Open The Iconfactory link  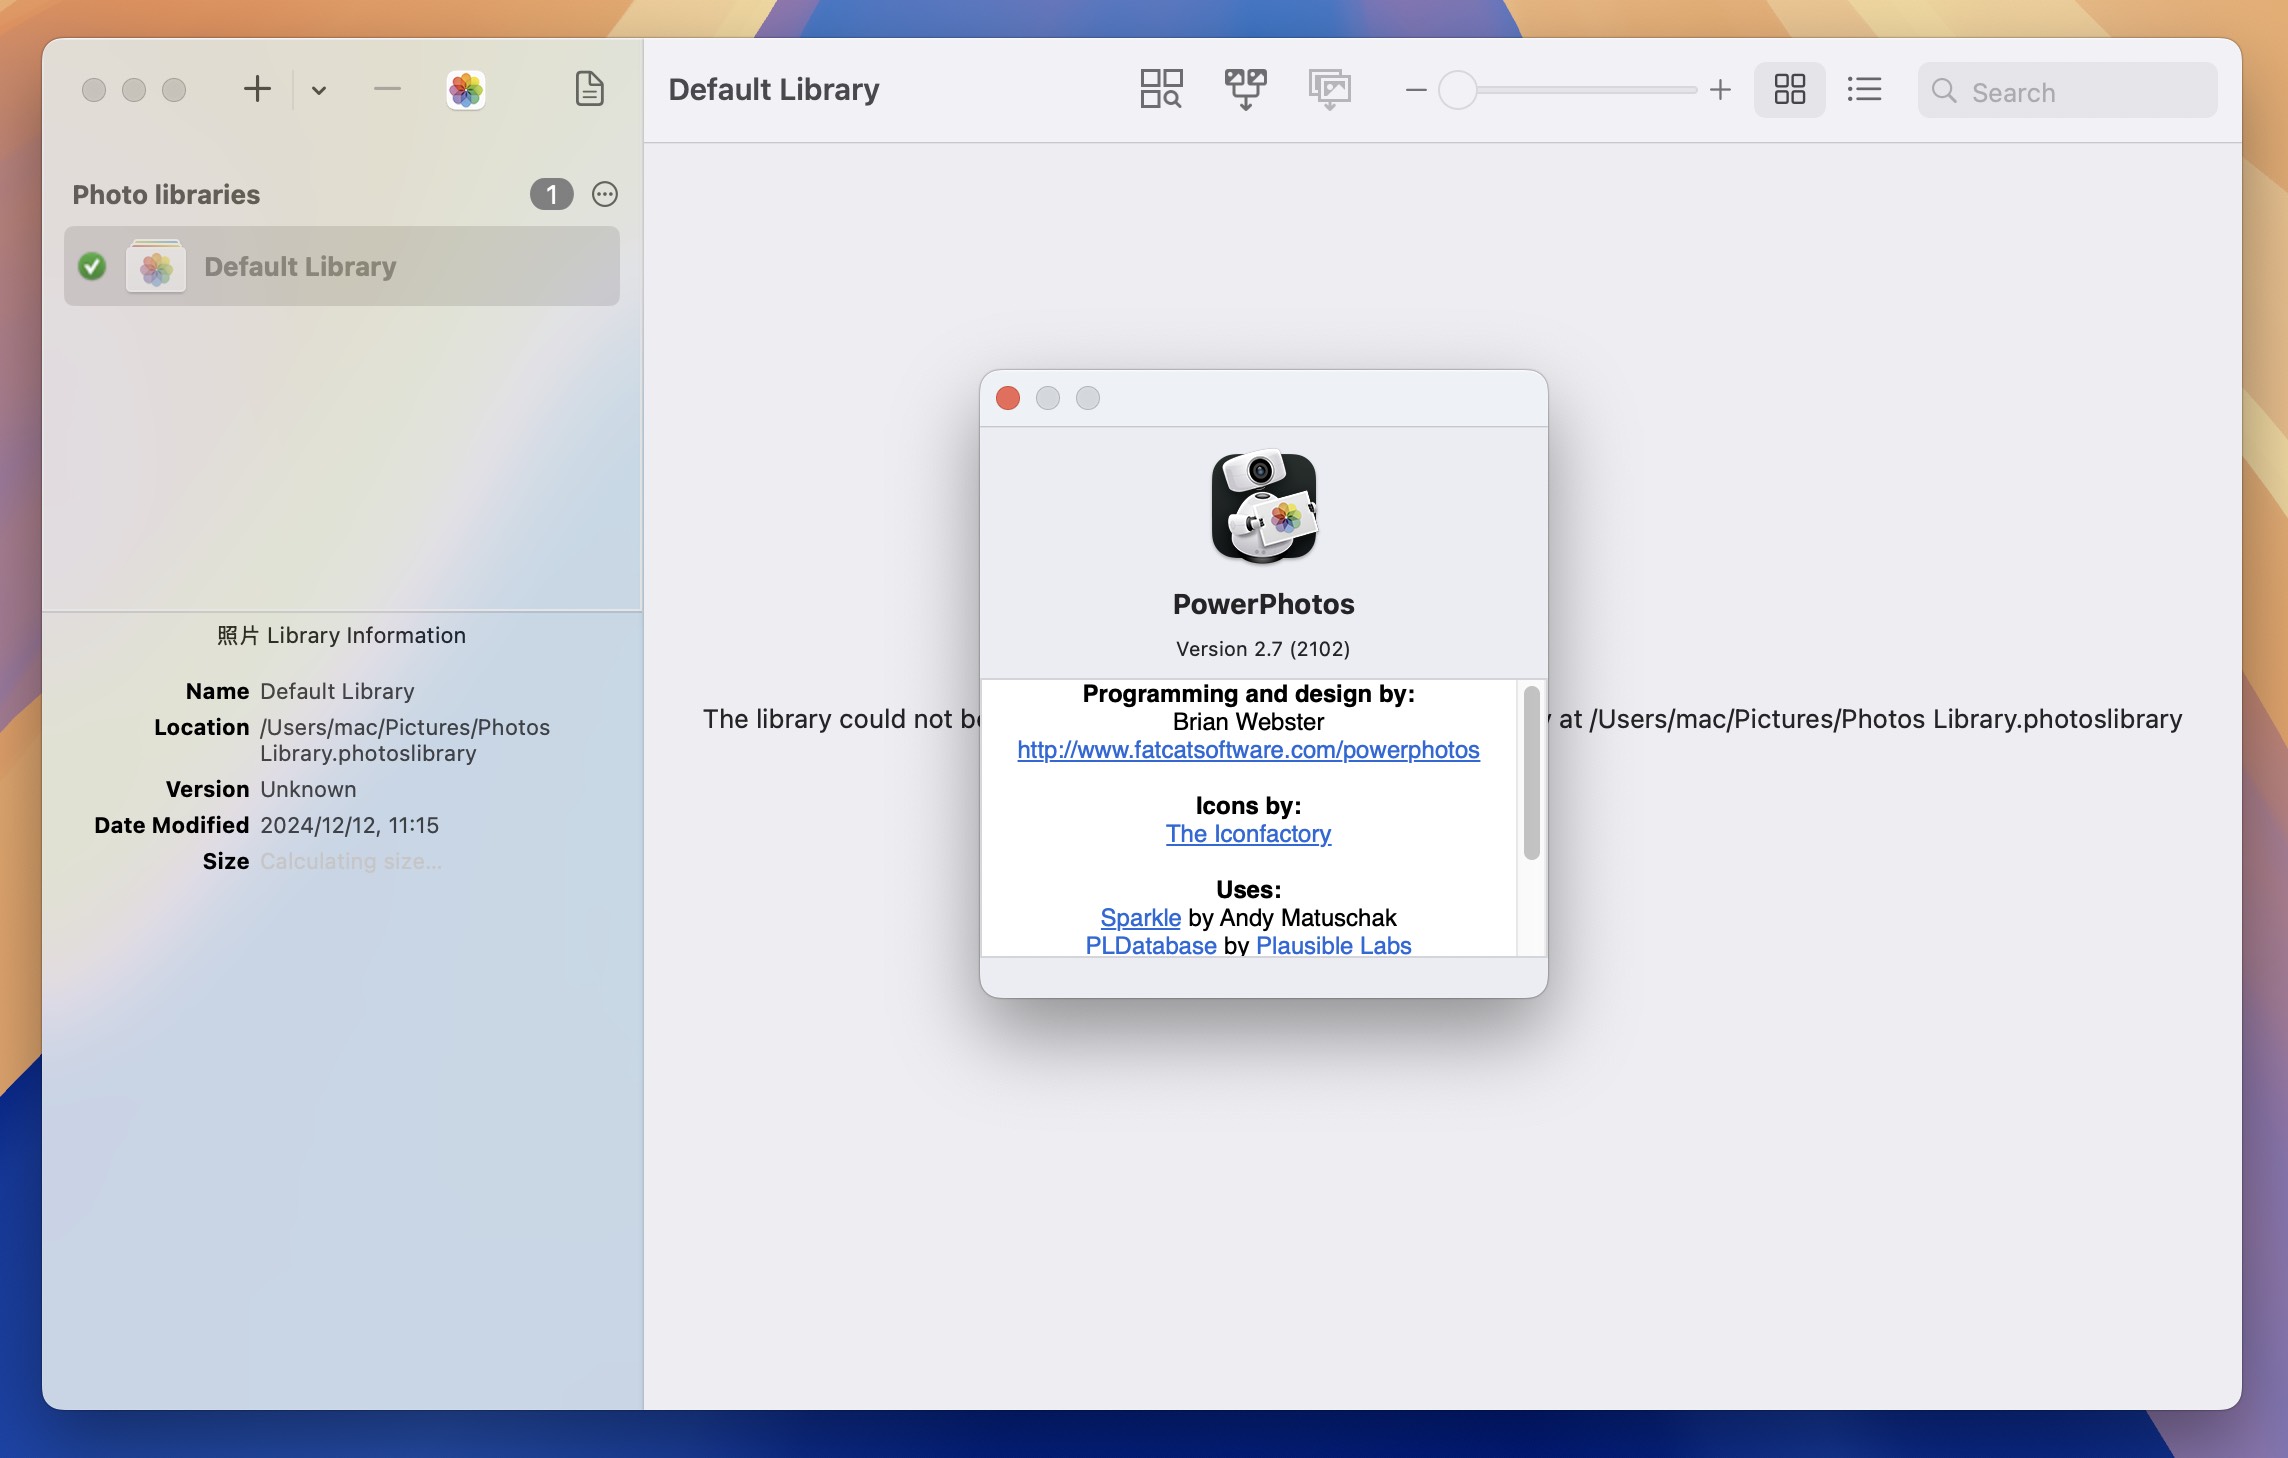click(1248, 834)
